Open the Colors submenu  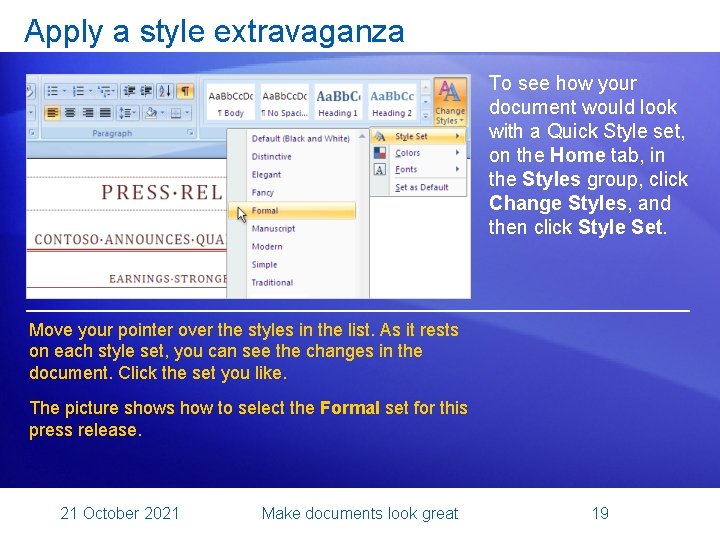click(x=418, y=153)
